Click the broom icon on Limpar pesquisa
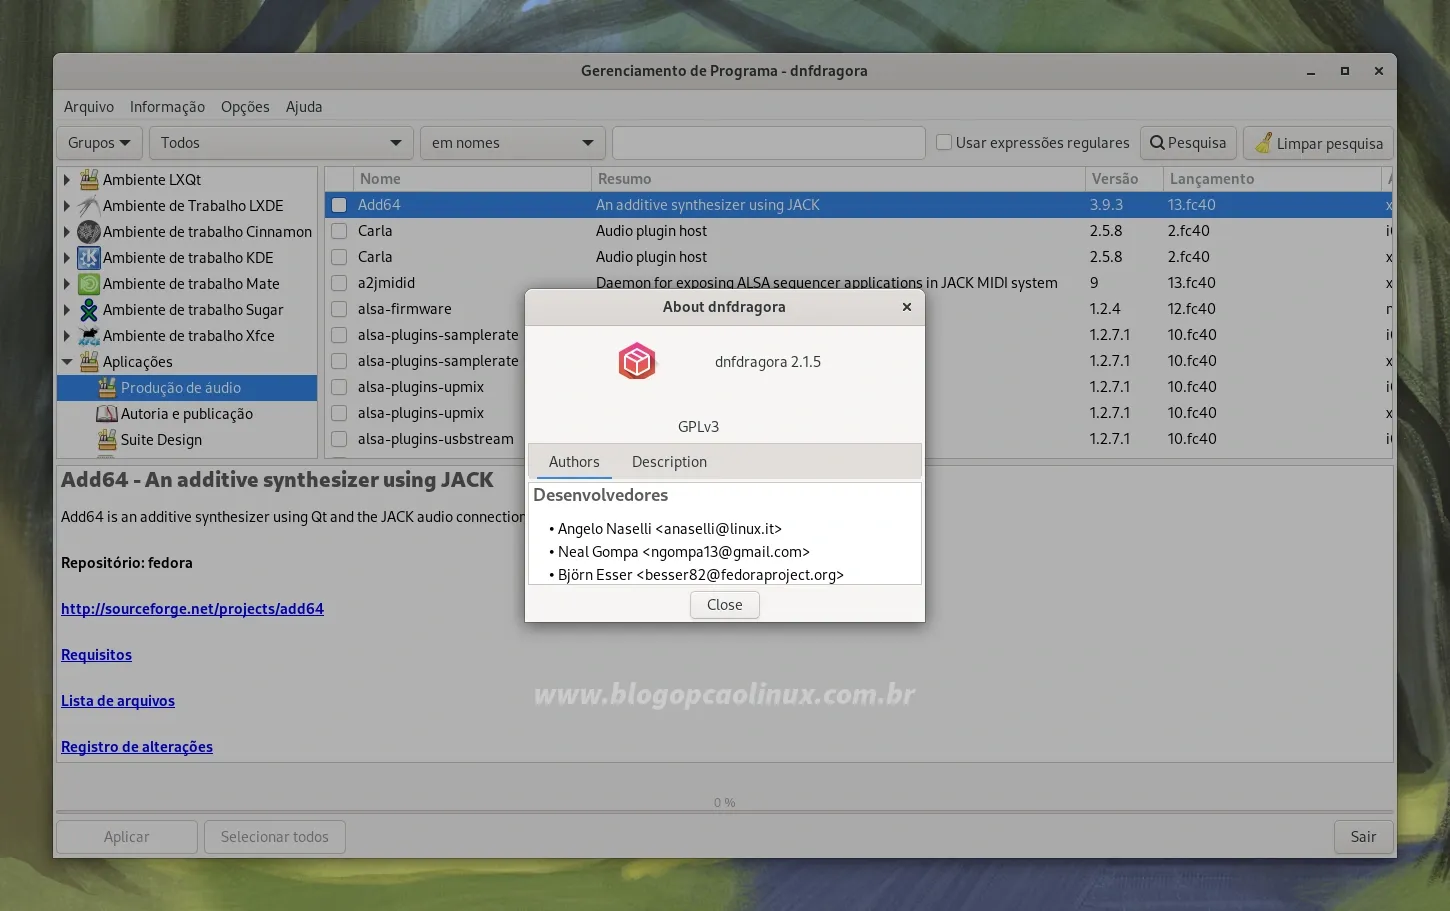1450x911 pixels. 1264,142
